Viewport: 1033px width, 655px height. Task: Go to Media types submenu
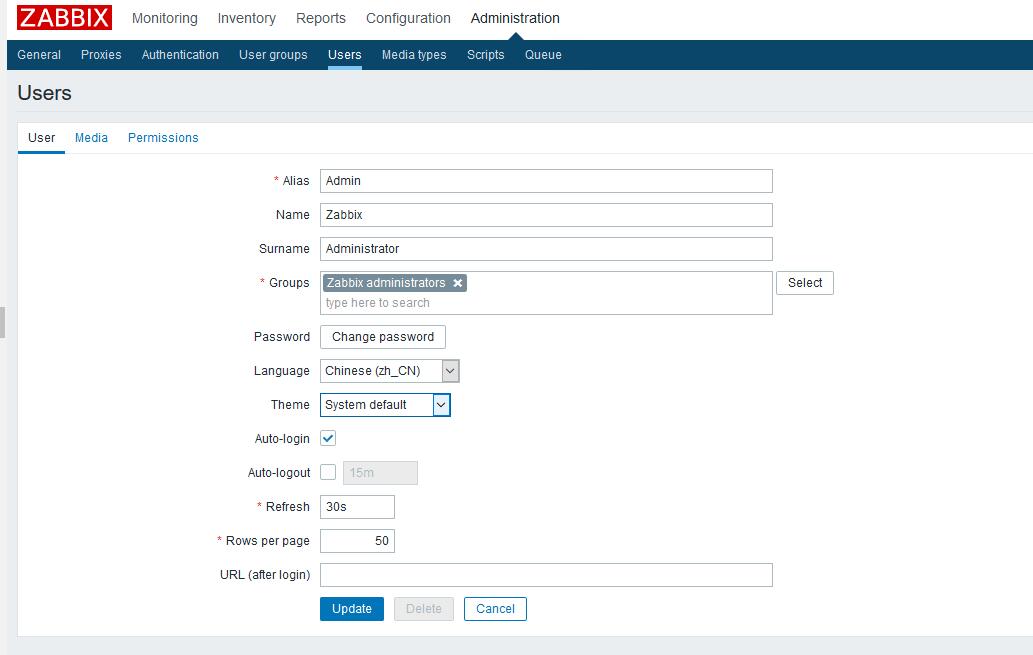point(414,55)
